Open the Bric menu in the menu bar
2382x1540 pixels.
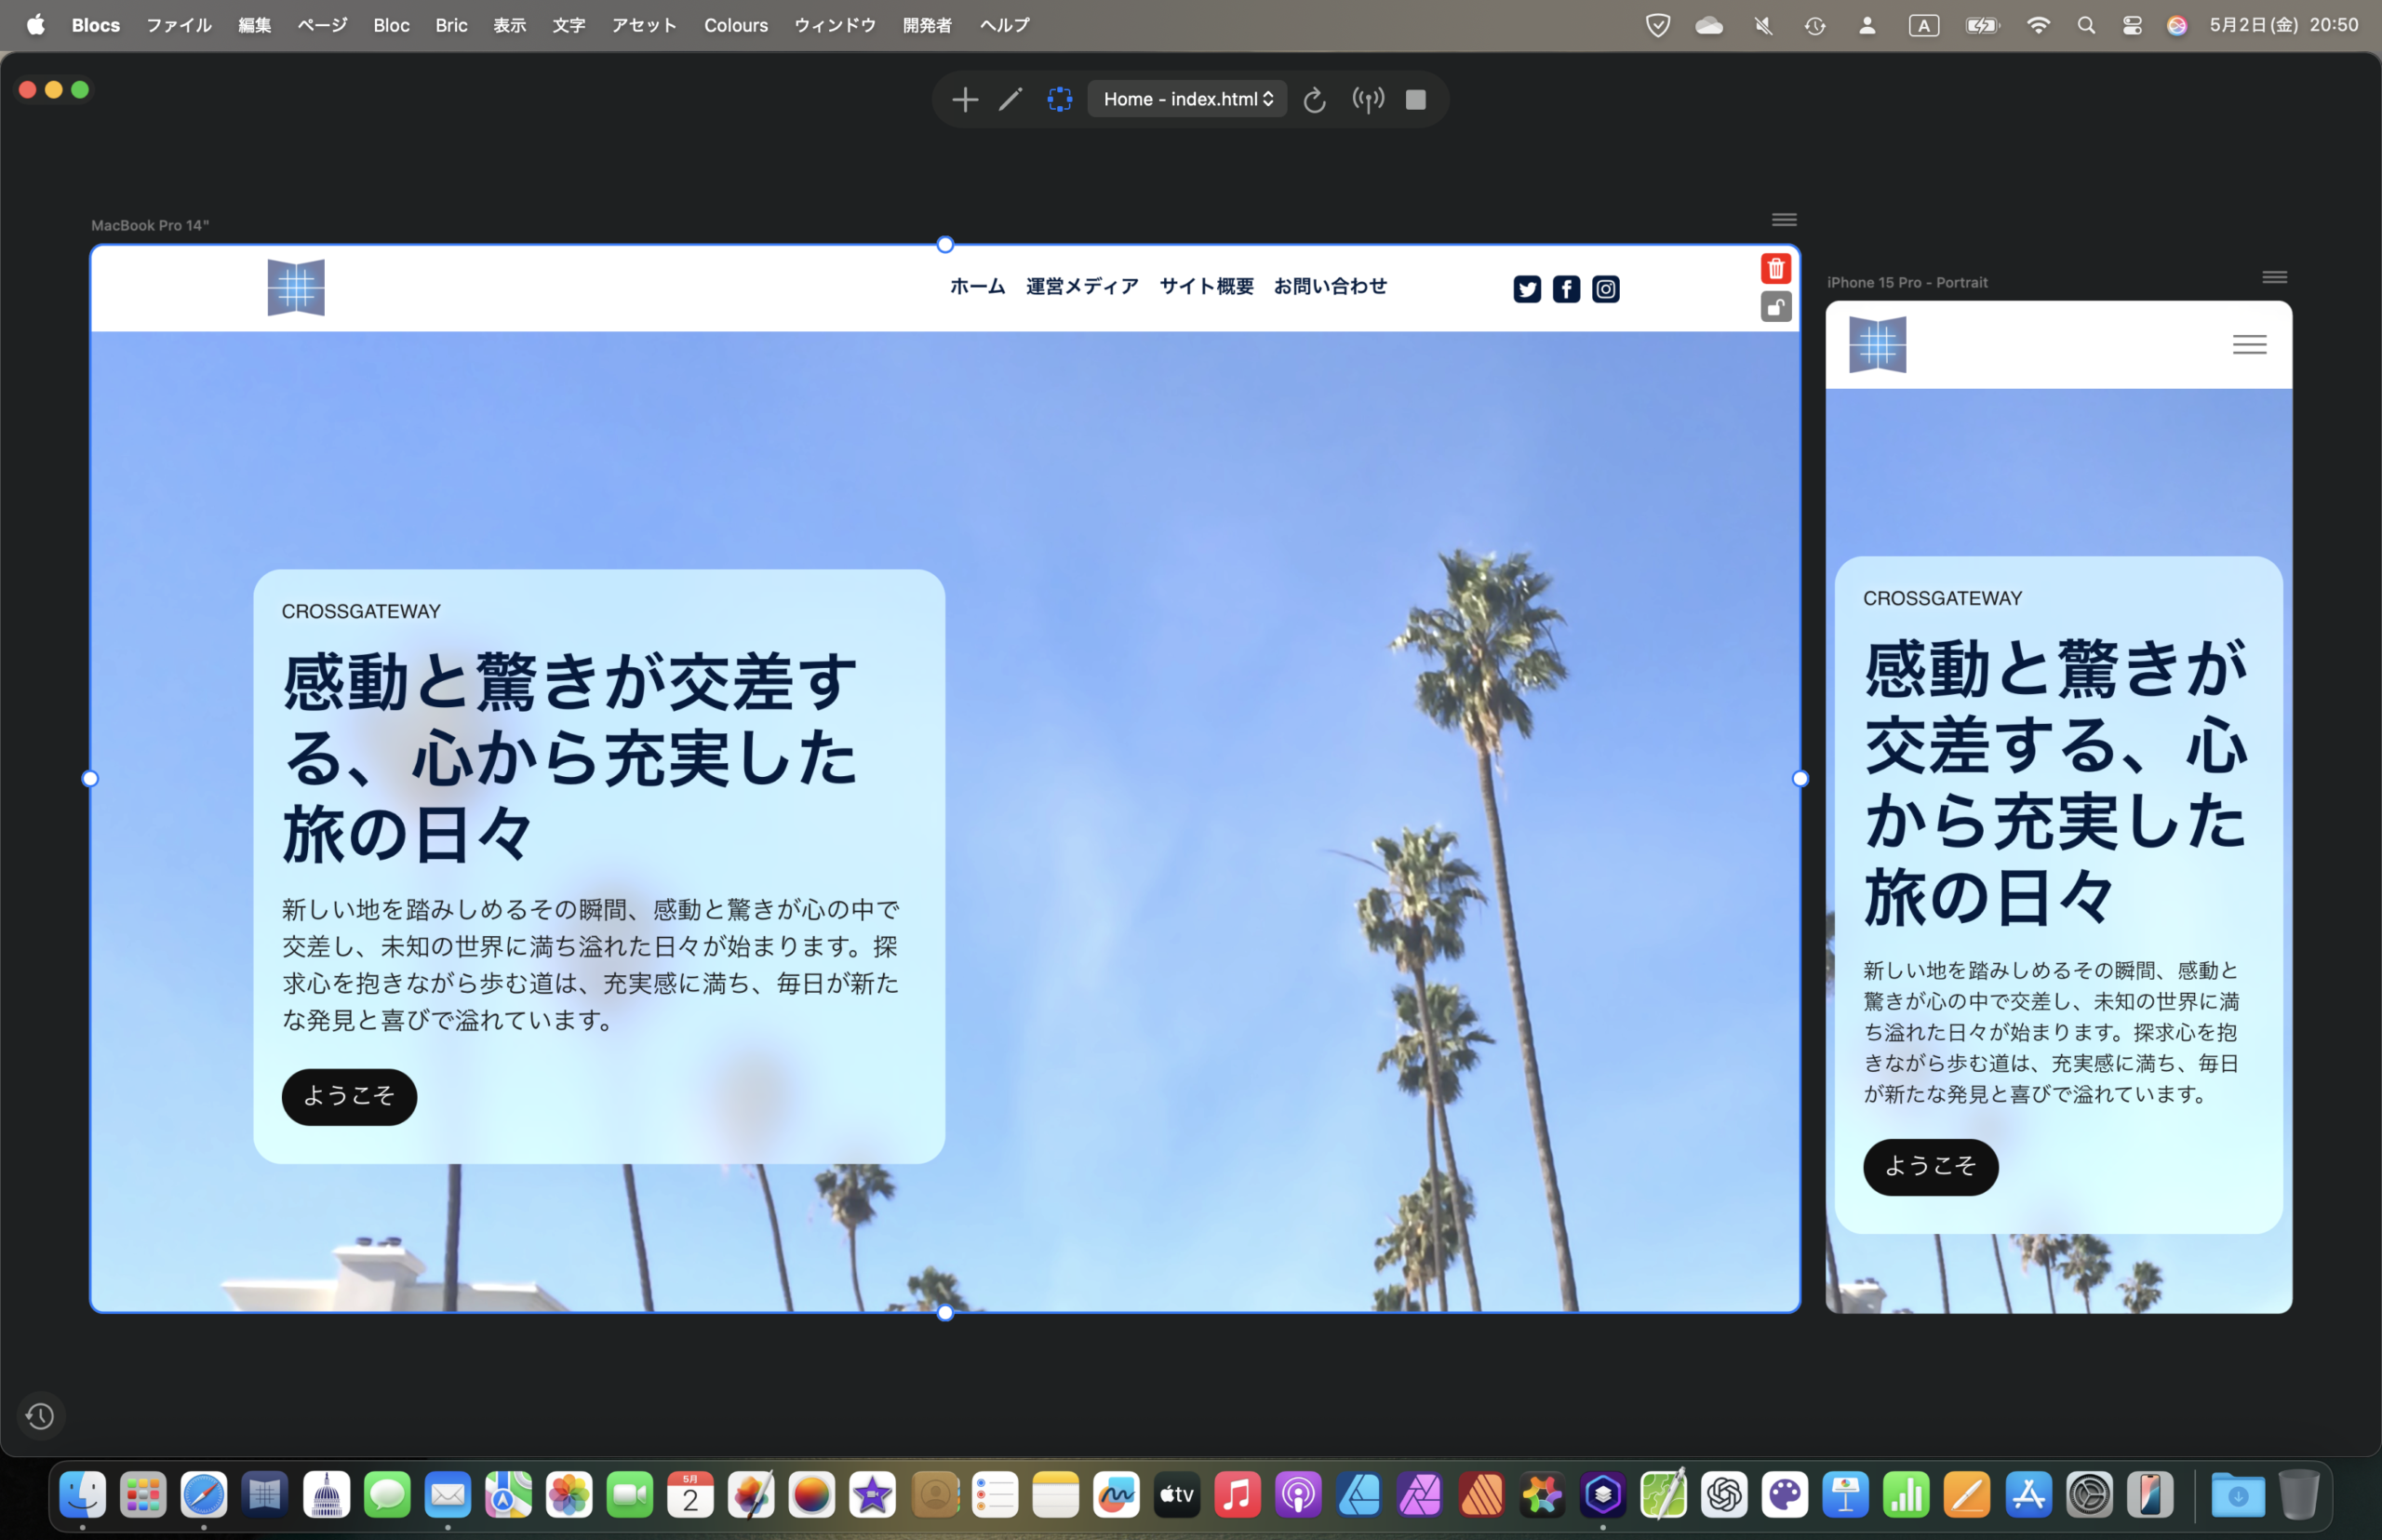pyautogui.click(x=451, y=25)
